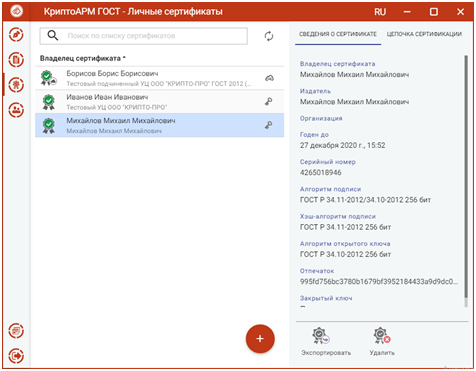This screenshot has width=476, height=371.
Task: Click the Издатель field label
Action: (x=315, y=91)
